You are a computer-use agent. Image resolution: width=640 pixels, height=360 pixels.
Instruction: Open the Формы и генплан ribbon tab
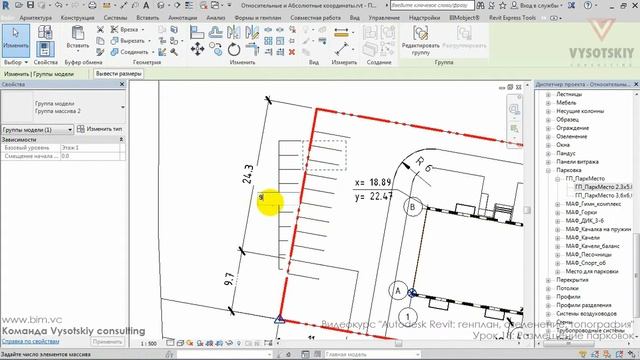[258, 18]
